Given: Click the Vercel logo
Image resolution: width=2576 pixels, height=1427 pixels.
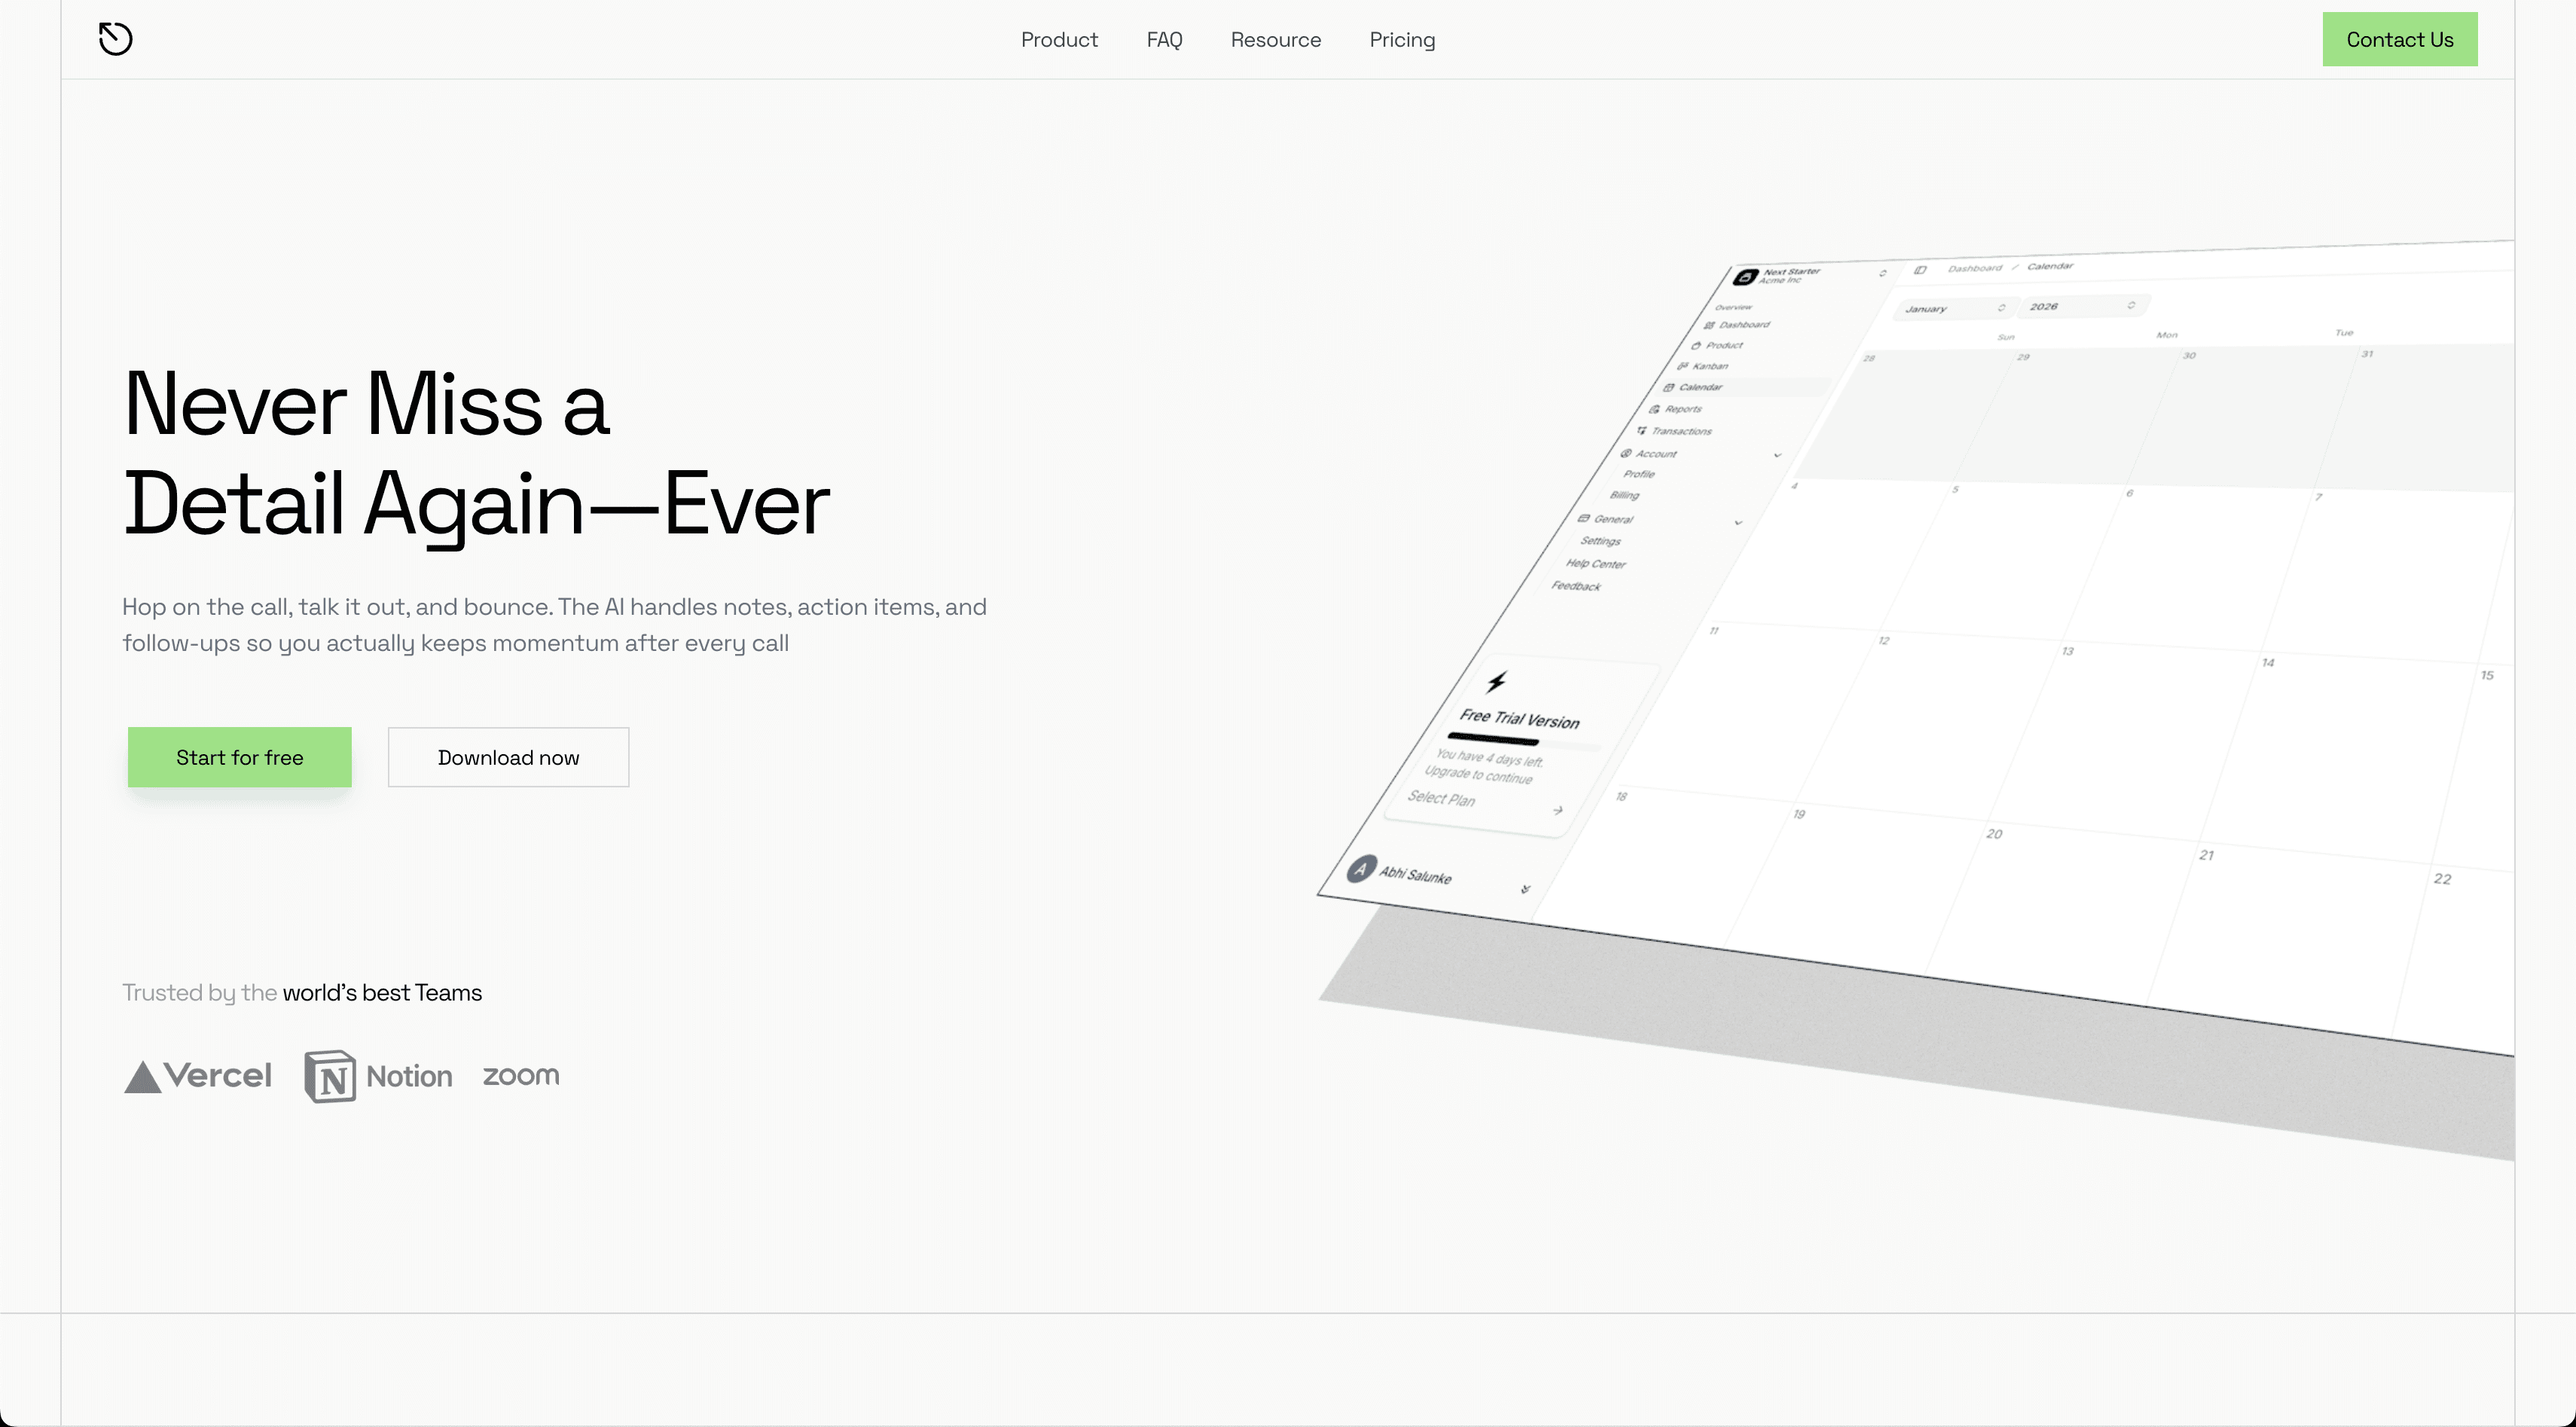Looking at the screenshot, I should click(x=197, y=1076).
